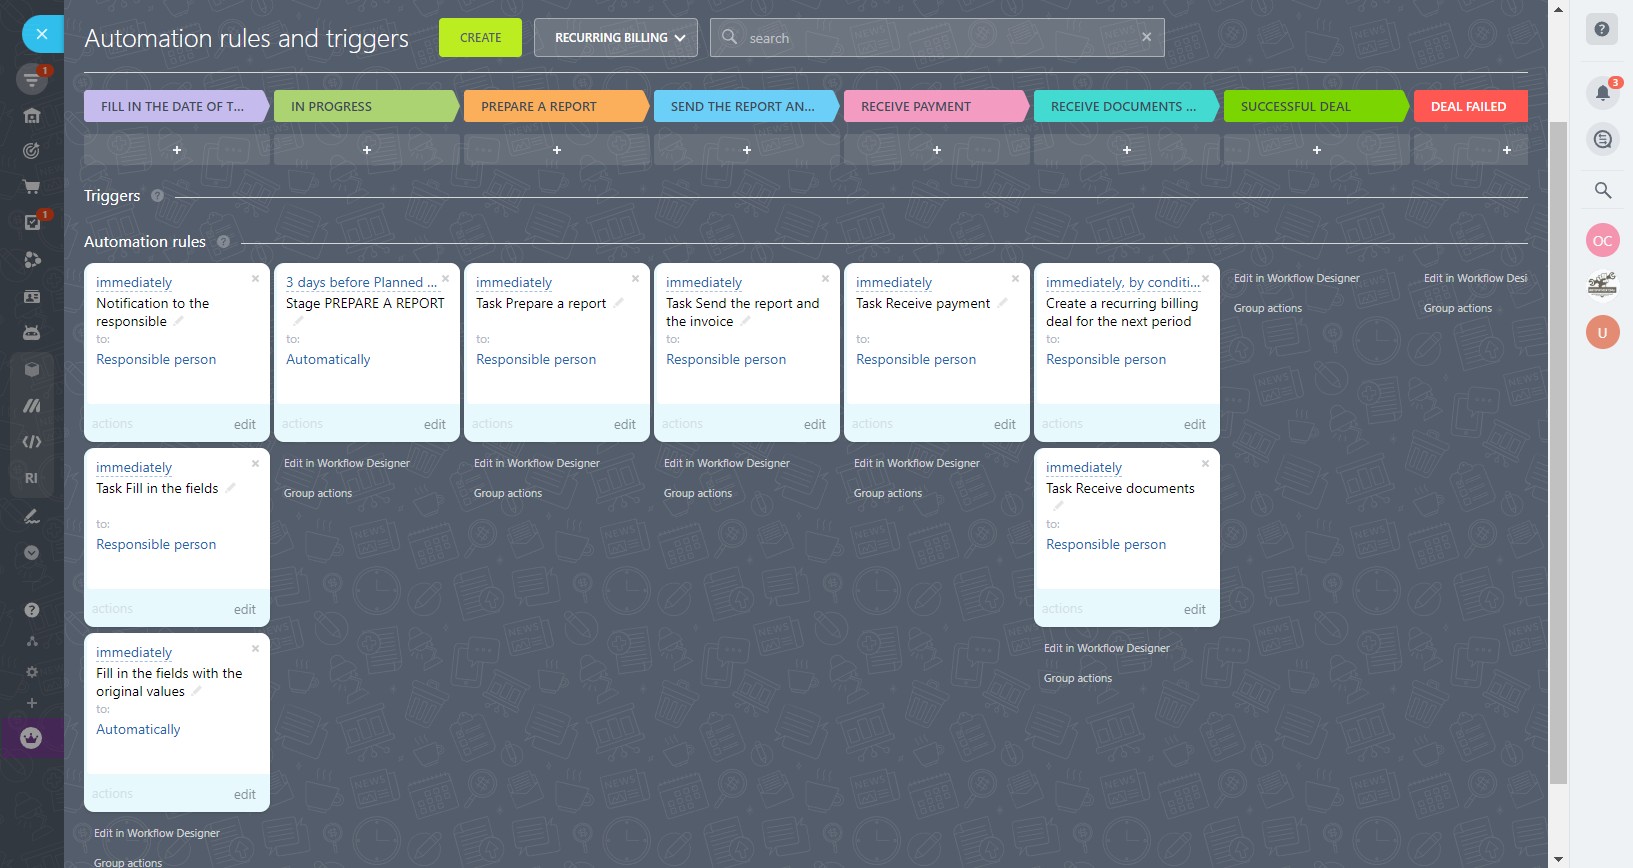Image resolution: width=1633 pixels, height=868 pixels.
Task: Open the '3 days before Planned' timing dropdown
Action: click(x=361, y=283)
